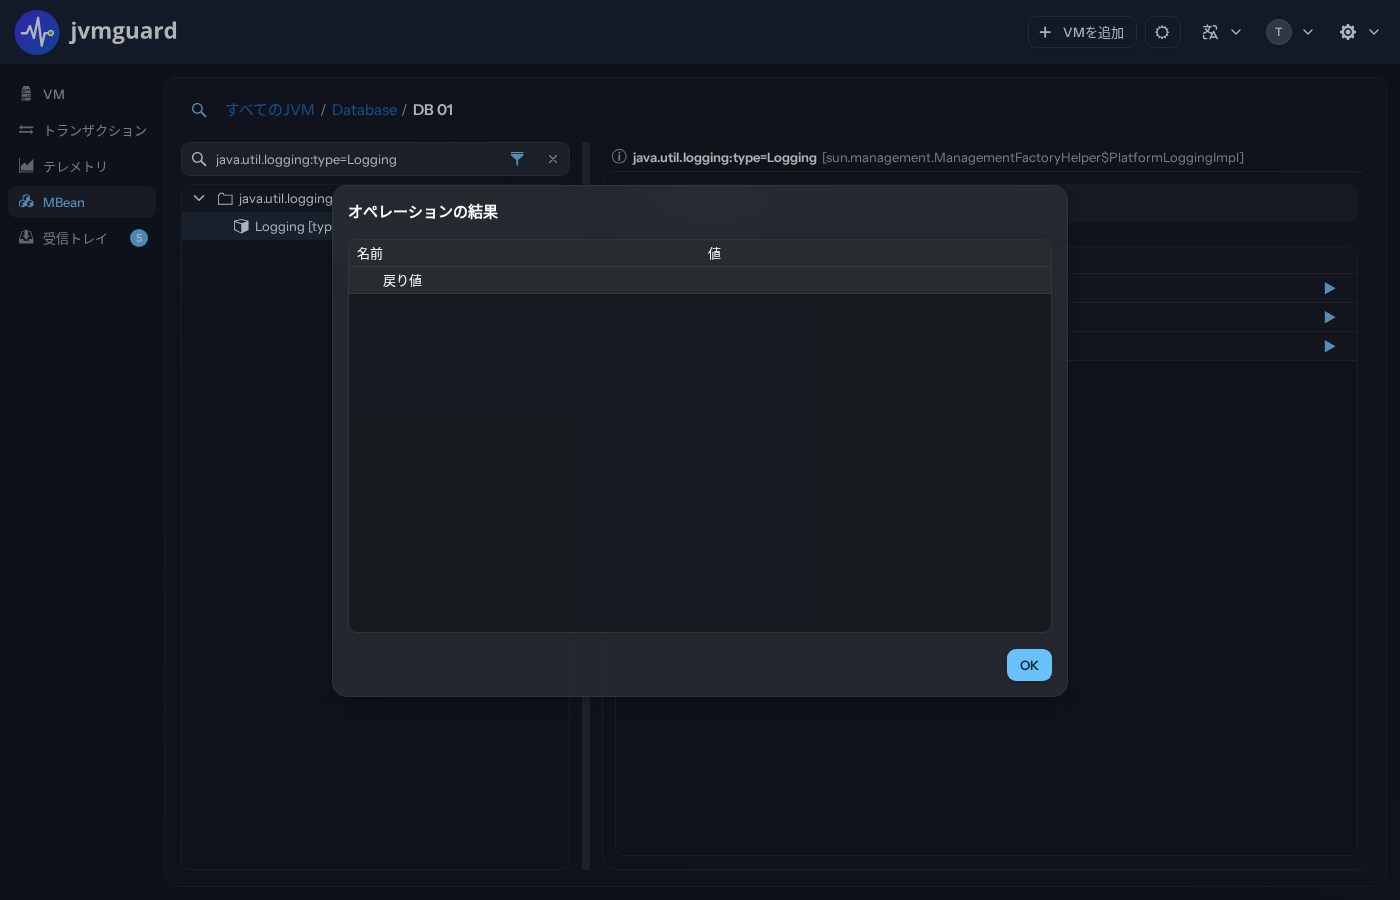
Task: Open the トランザクション sidebar section
Action: (x=82, y=130)
